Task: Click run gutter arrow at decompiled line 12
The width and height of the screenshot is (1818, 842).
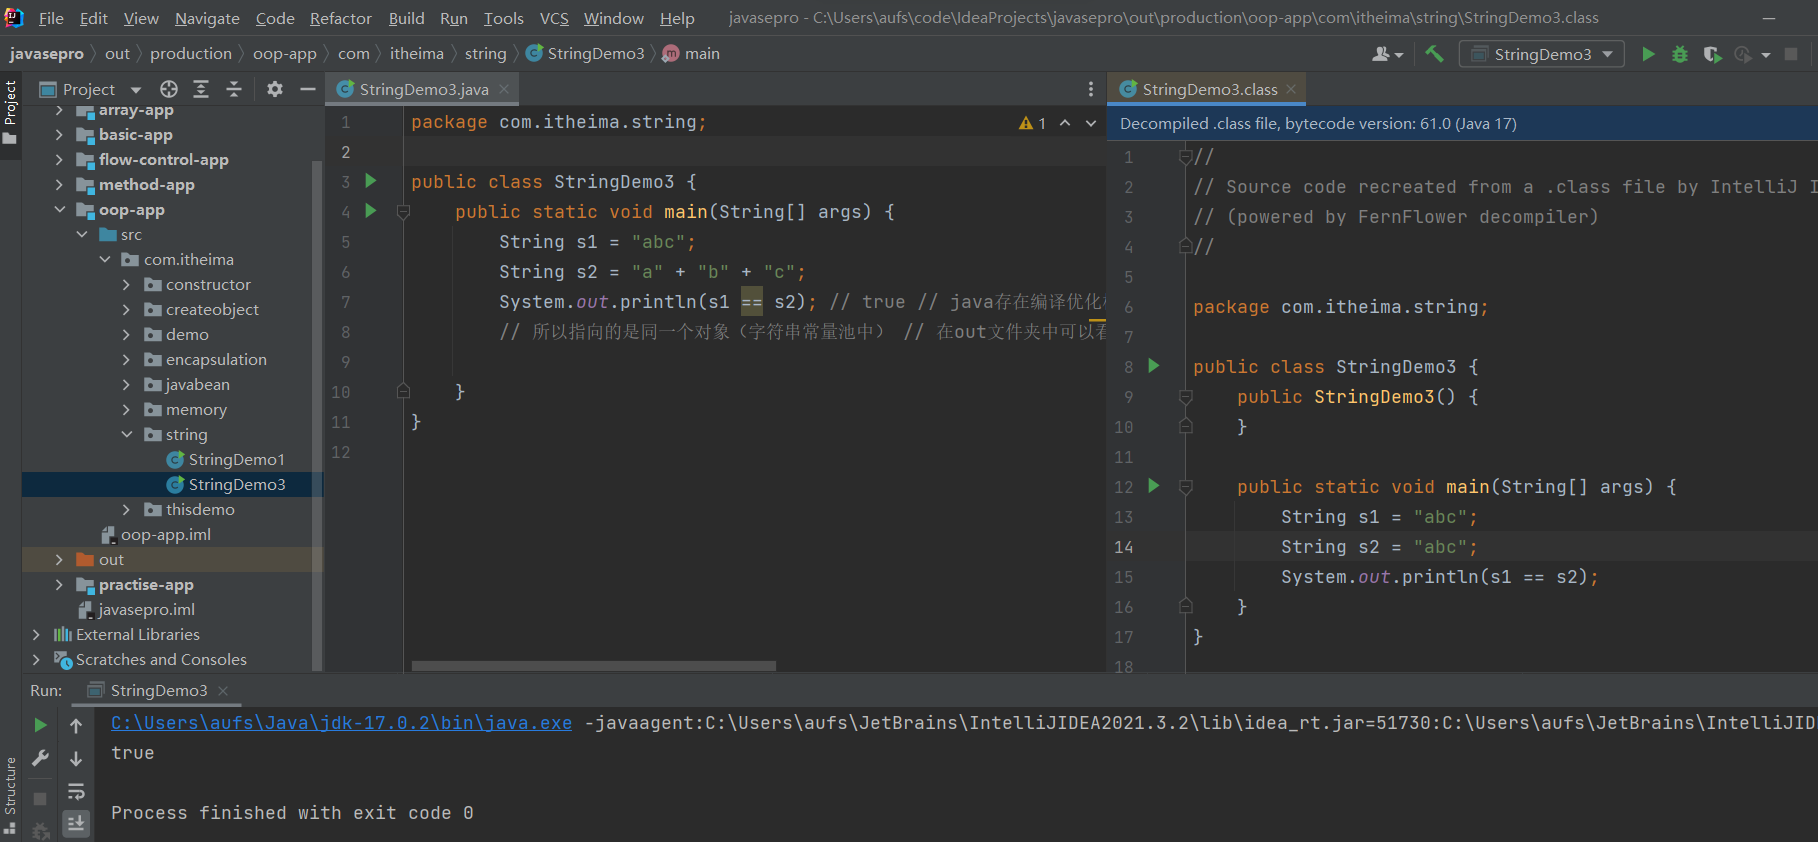Action: point(1154,486)
